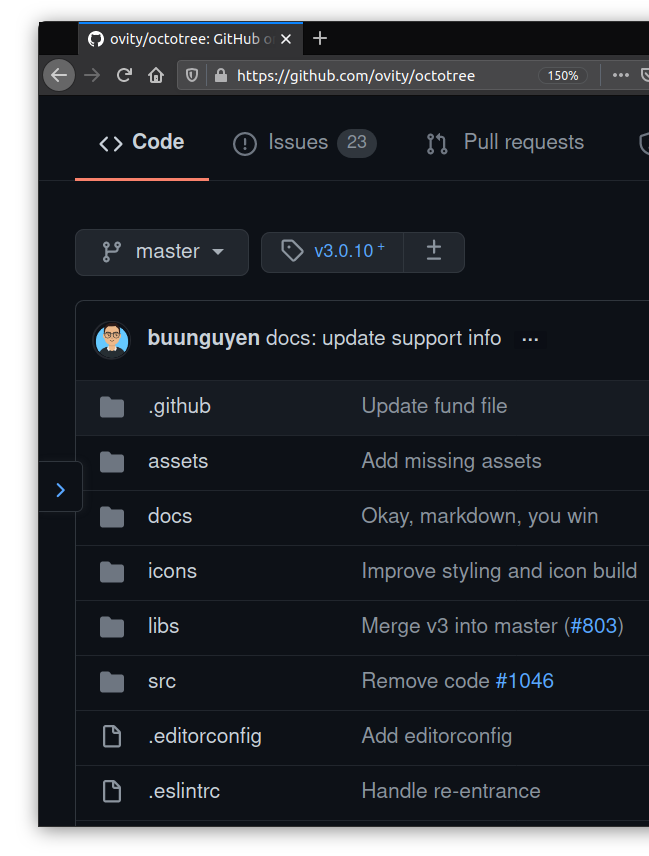Open the master branch dropdown

click(x=162, y=252)
